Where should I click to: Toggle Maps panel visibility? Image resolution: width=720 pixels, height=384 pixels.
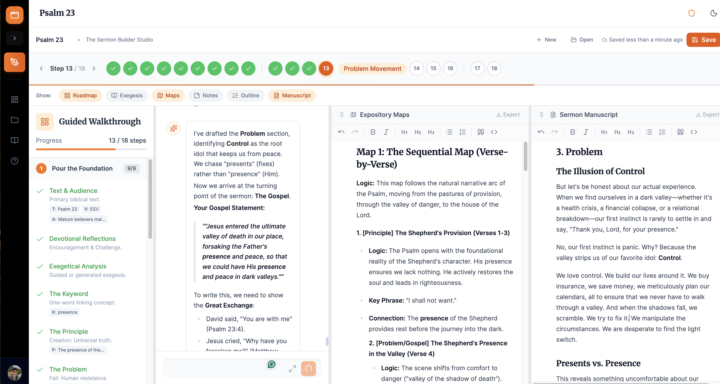pos(168,96)
